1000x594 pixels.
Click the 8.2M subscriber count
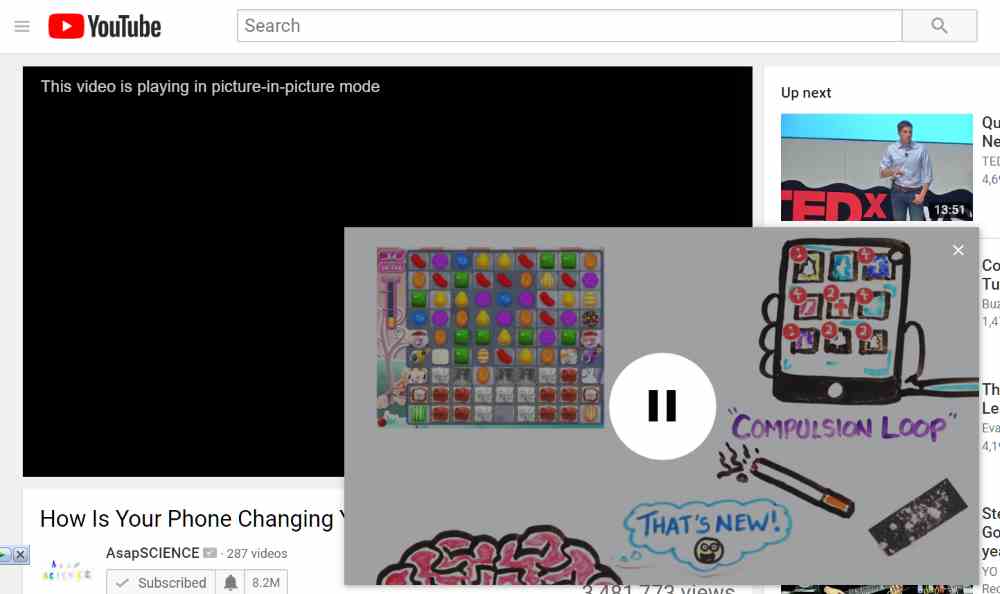[x=266, y=583]
